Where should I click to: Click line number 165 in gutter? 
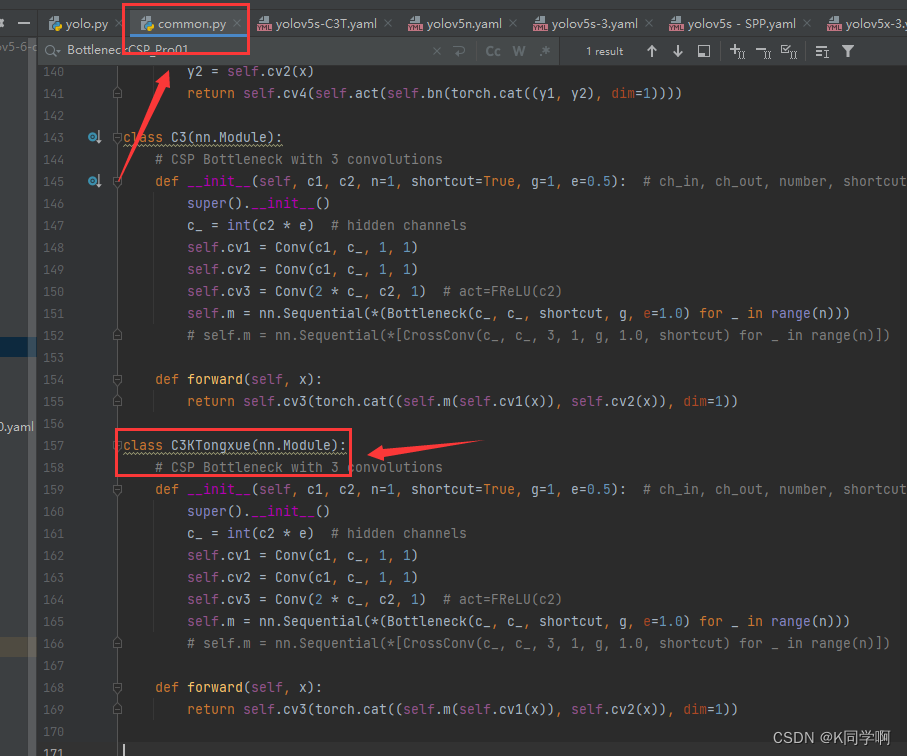[x=53, y=621]
